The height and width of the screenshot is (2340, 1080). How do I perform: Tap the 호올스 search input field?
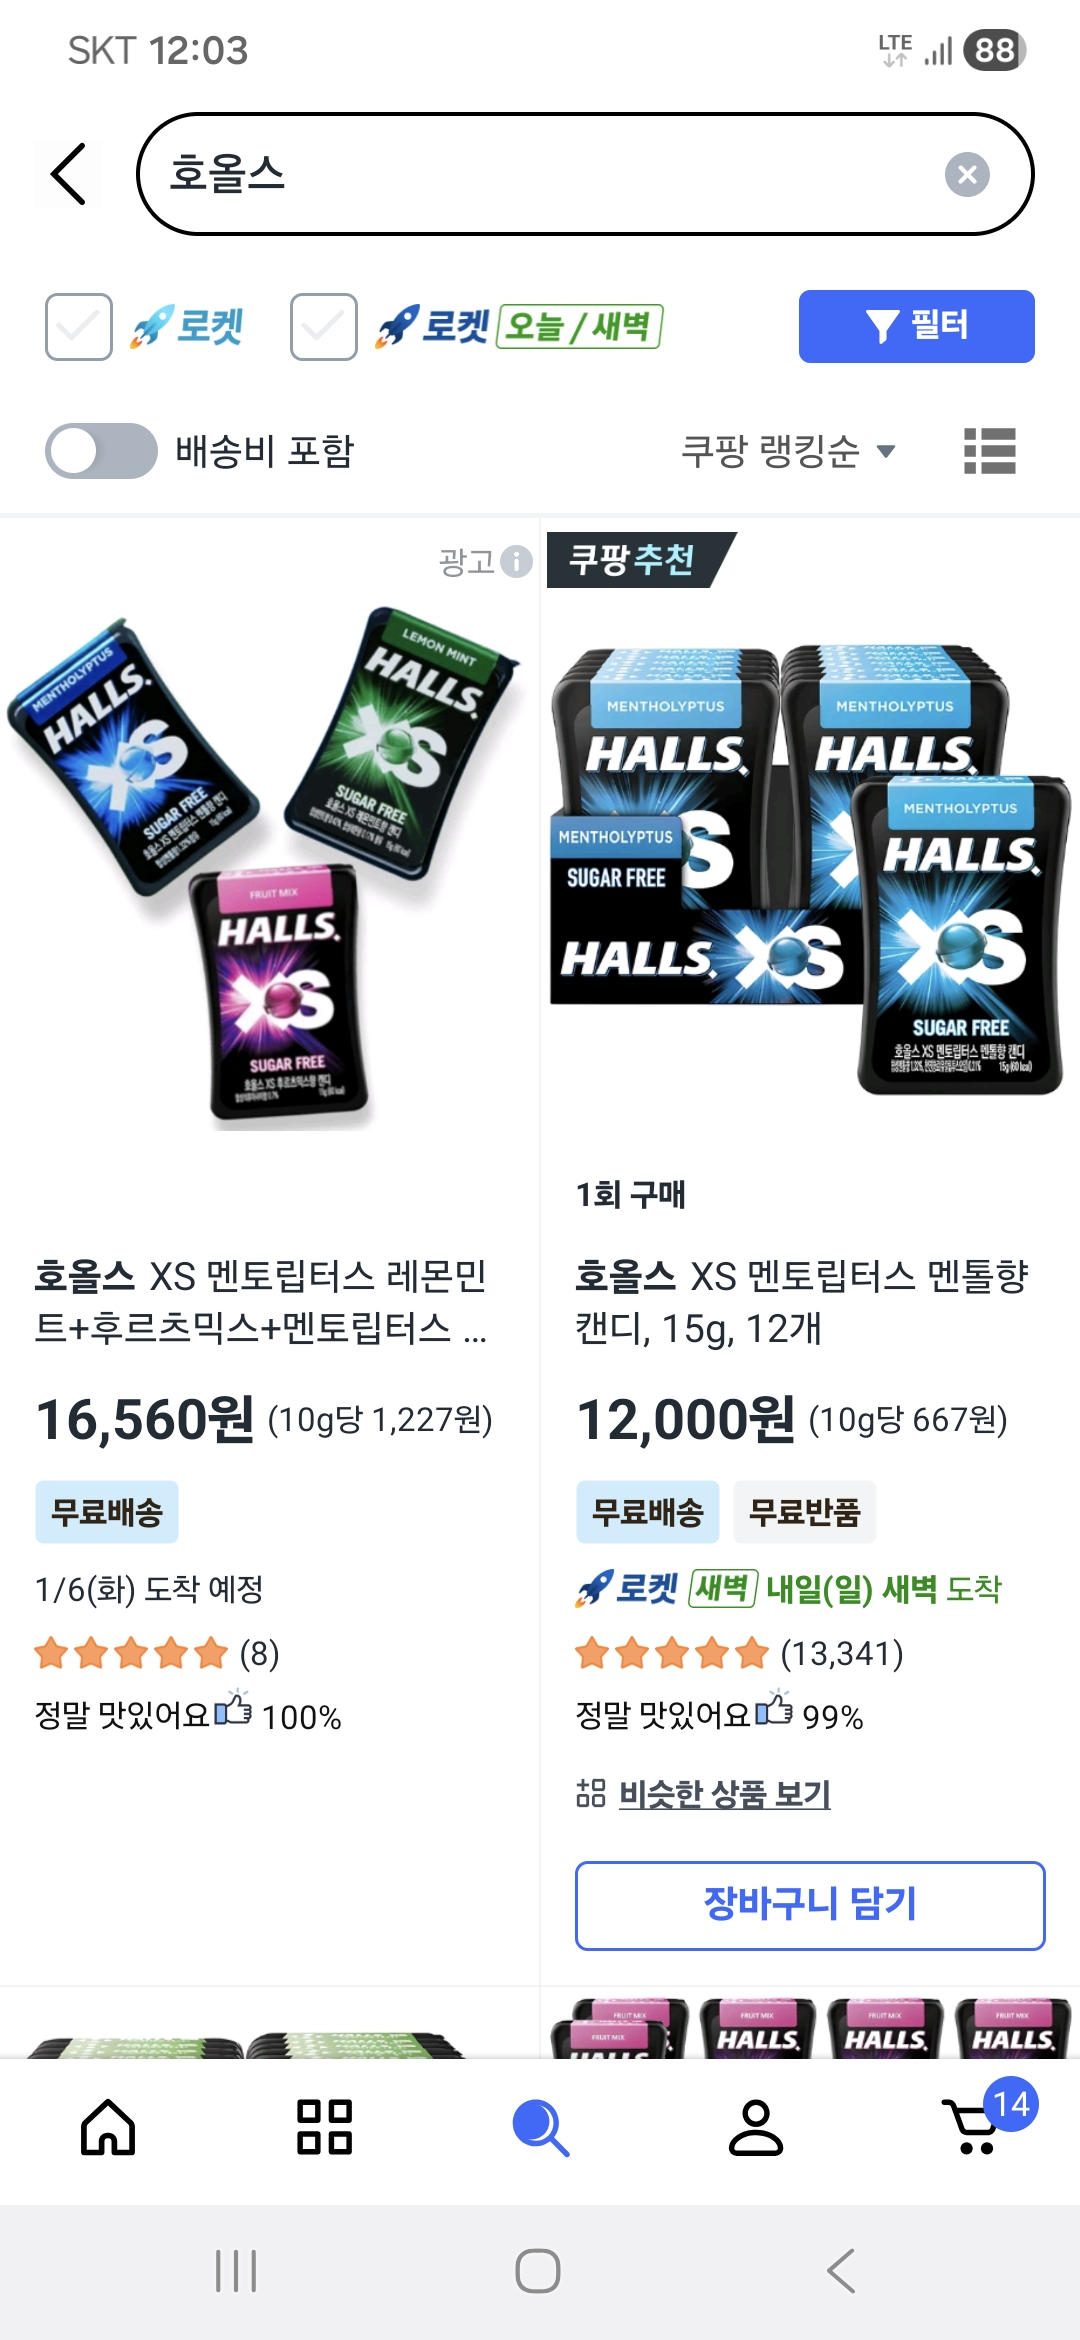(x=585, y=174)
